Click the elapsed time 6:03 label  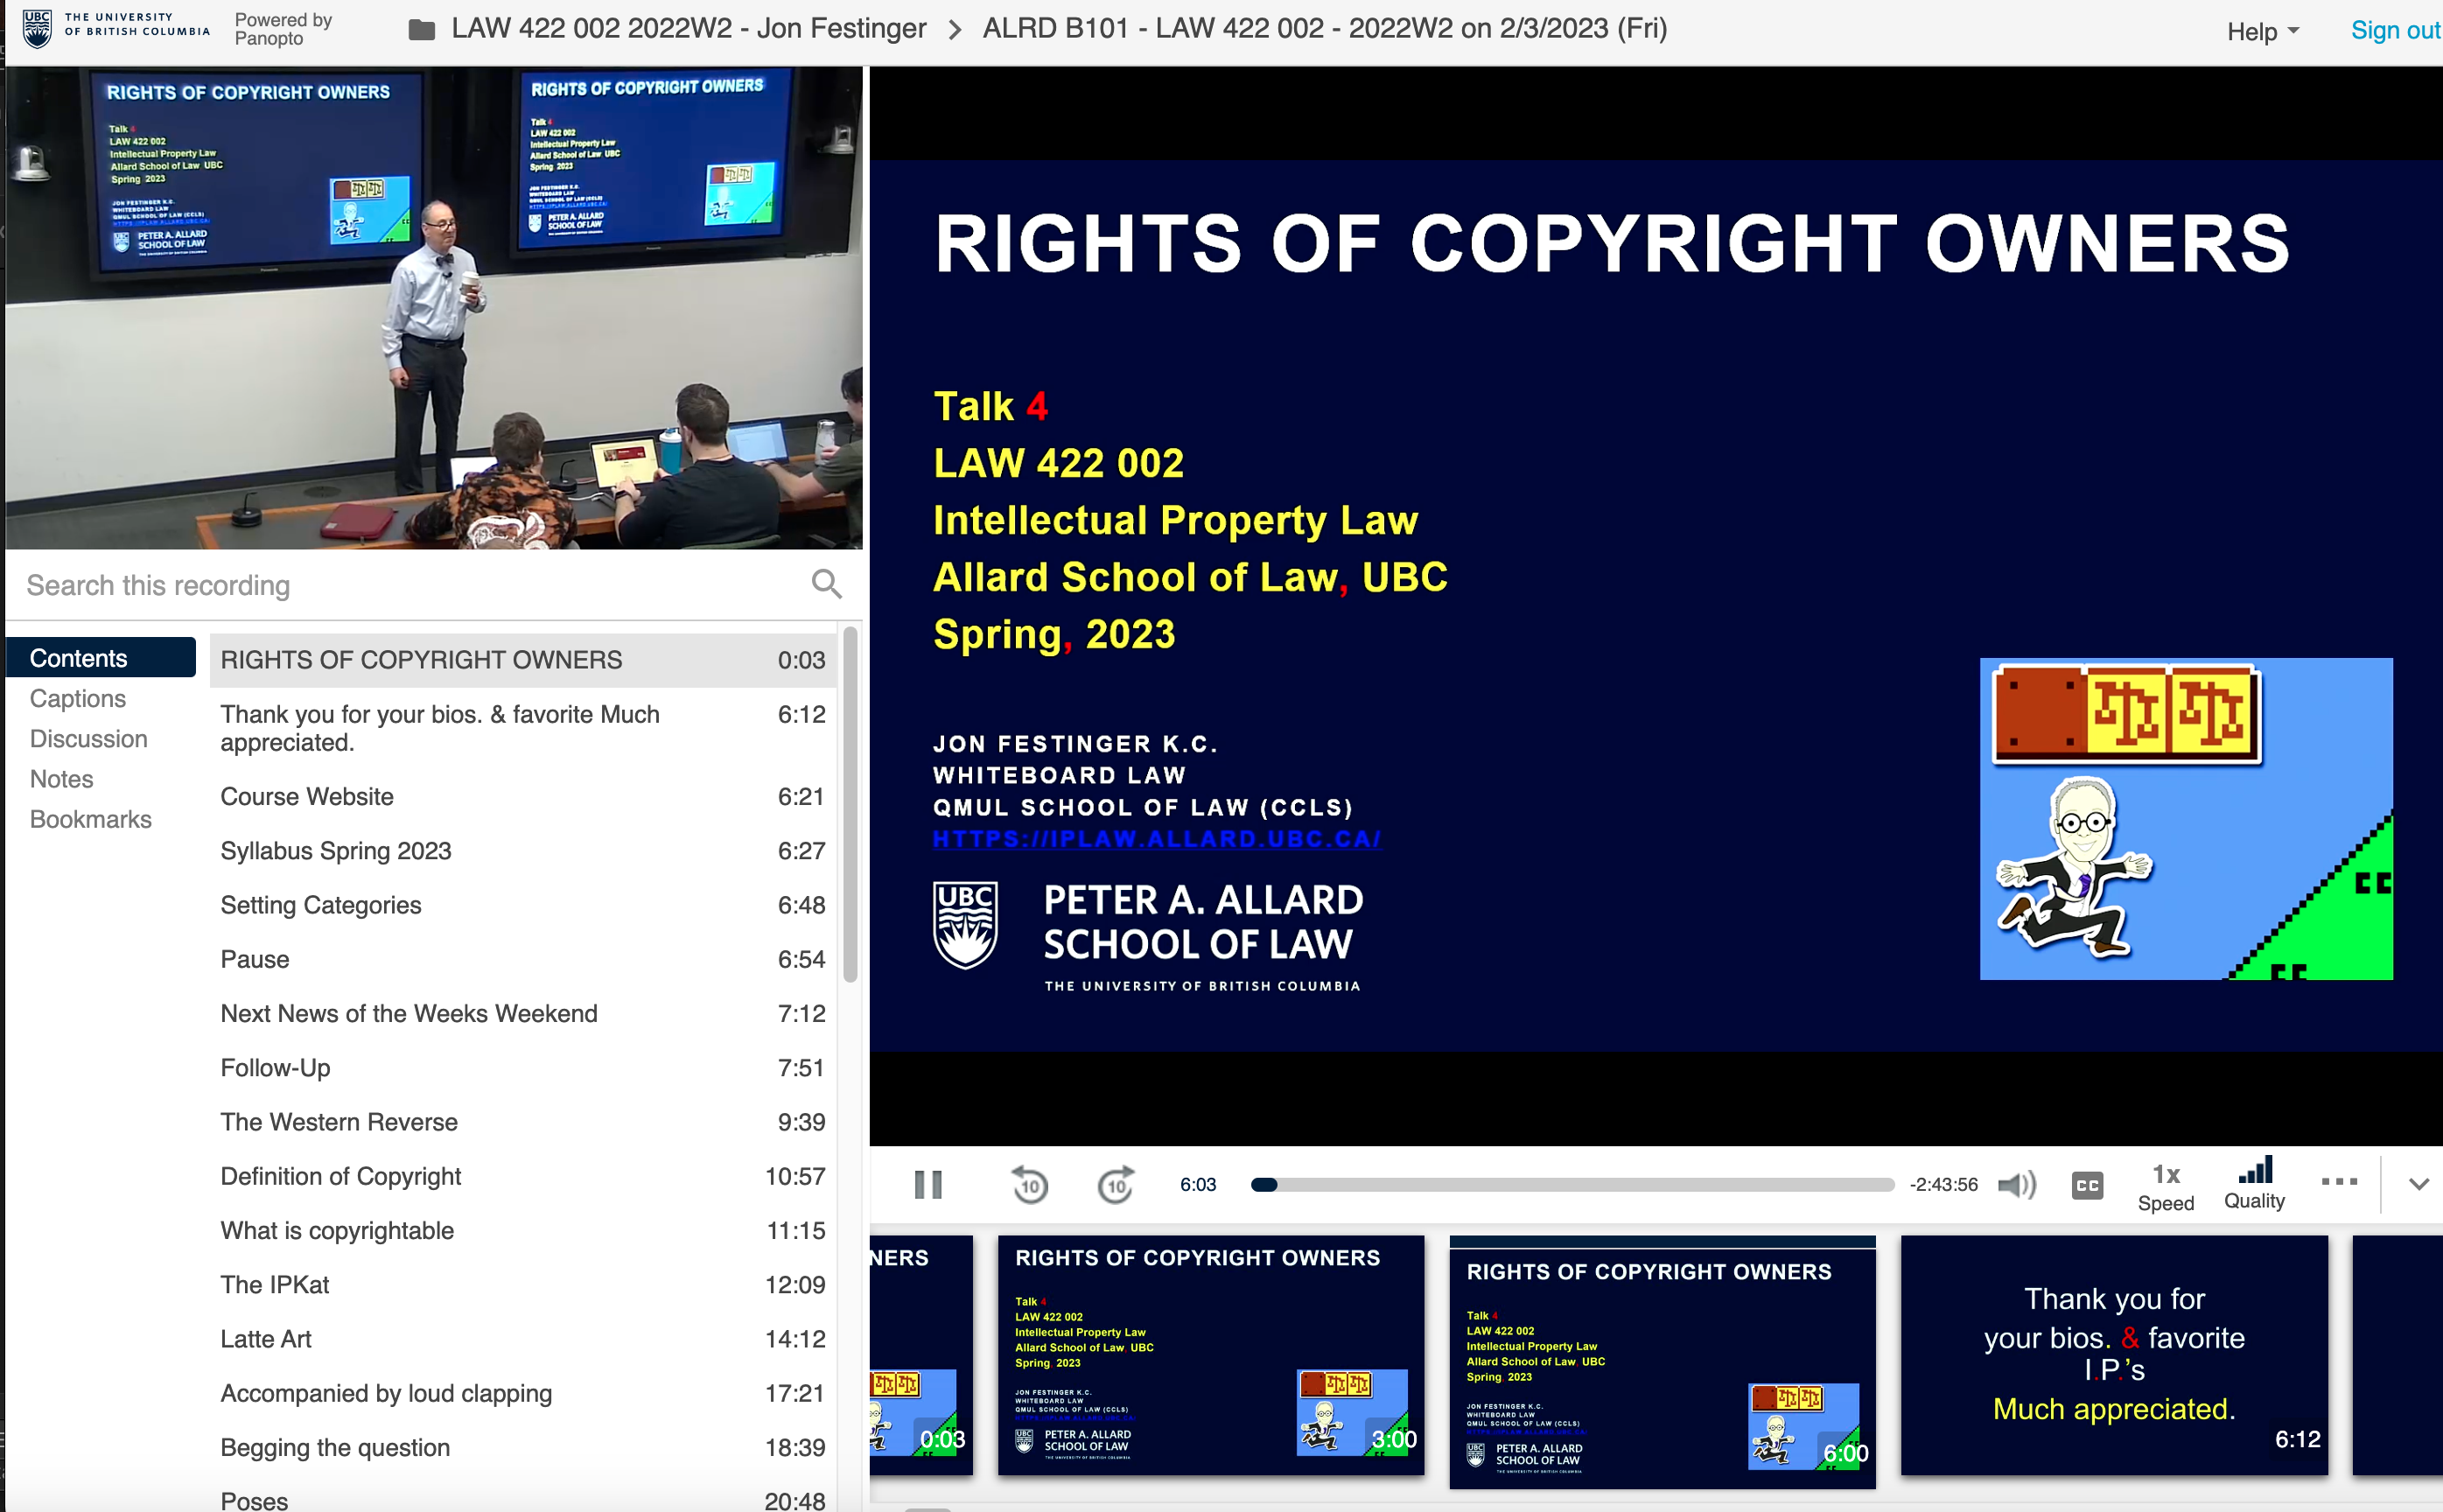pyautogui.click(x=1197, y=1185)
